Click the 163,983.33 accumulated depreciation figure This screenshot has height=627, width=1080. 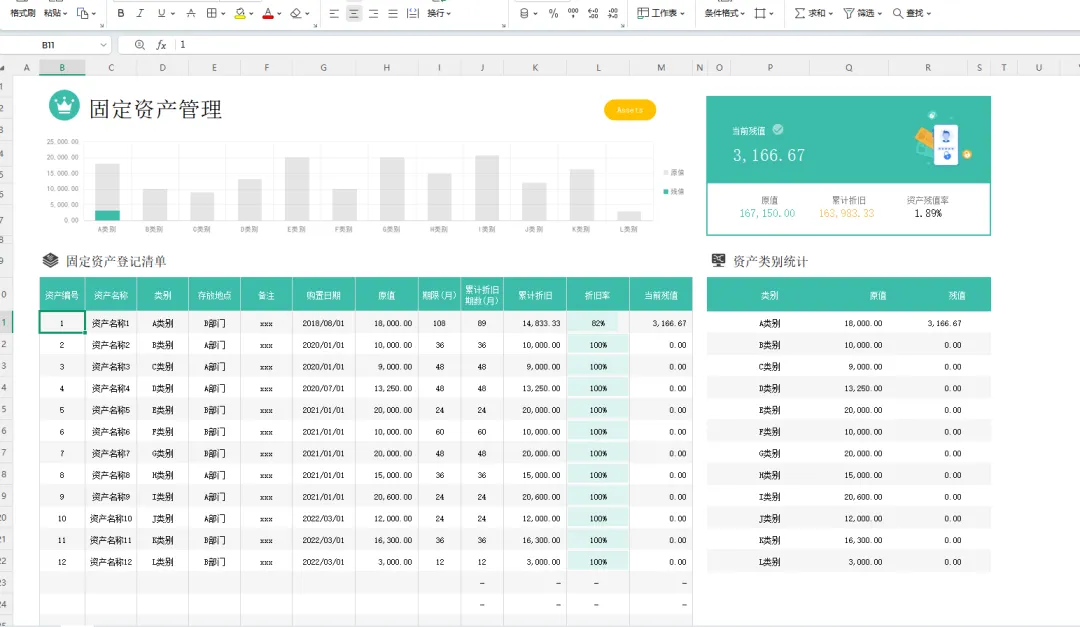(847, 214)
